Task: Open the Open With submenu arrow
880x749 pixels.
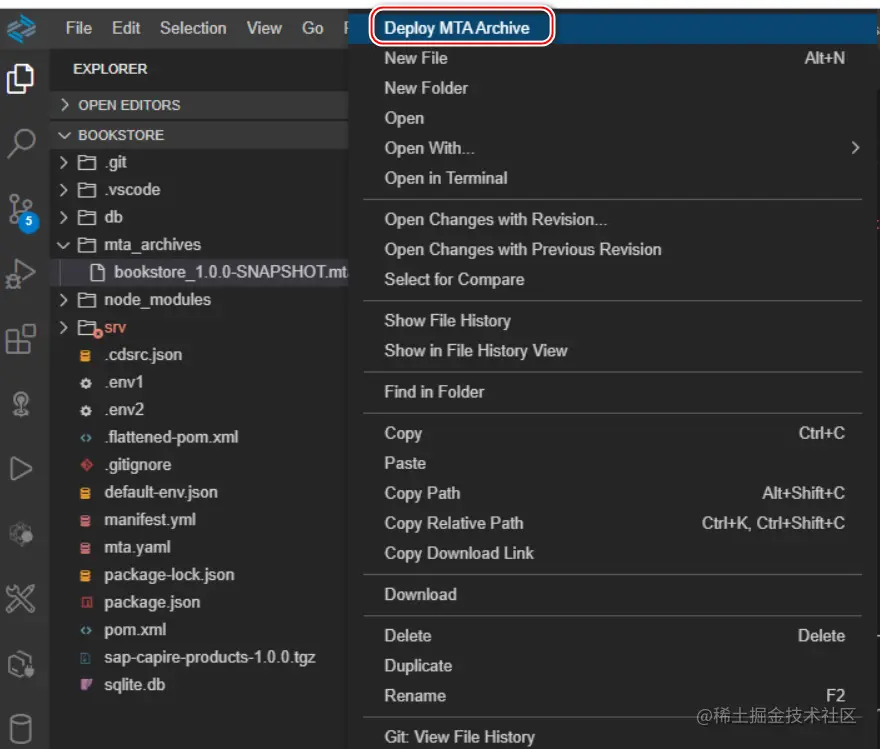Action: pyautogui.click(x=855, y=148)
